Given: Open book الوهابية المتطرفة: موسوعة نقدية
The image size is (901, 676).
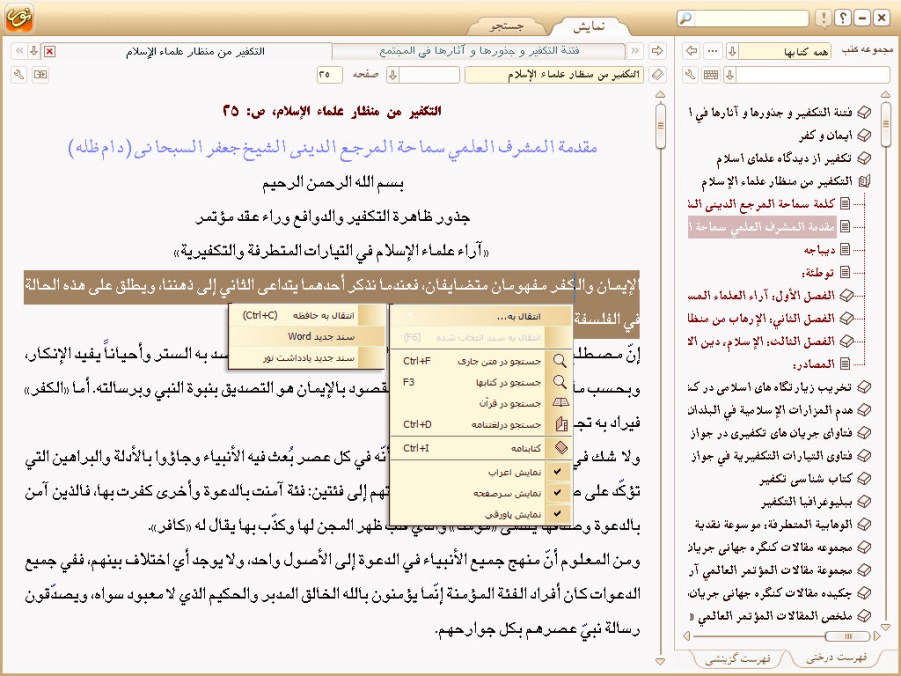Looking at the screenshot, I should tap(774, 524).
